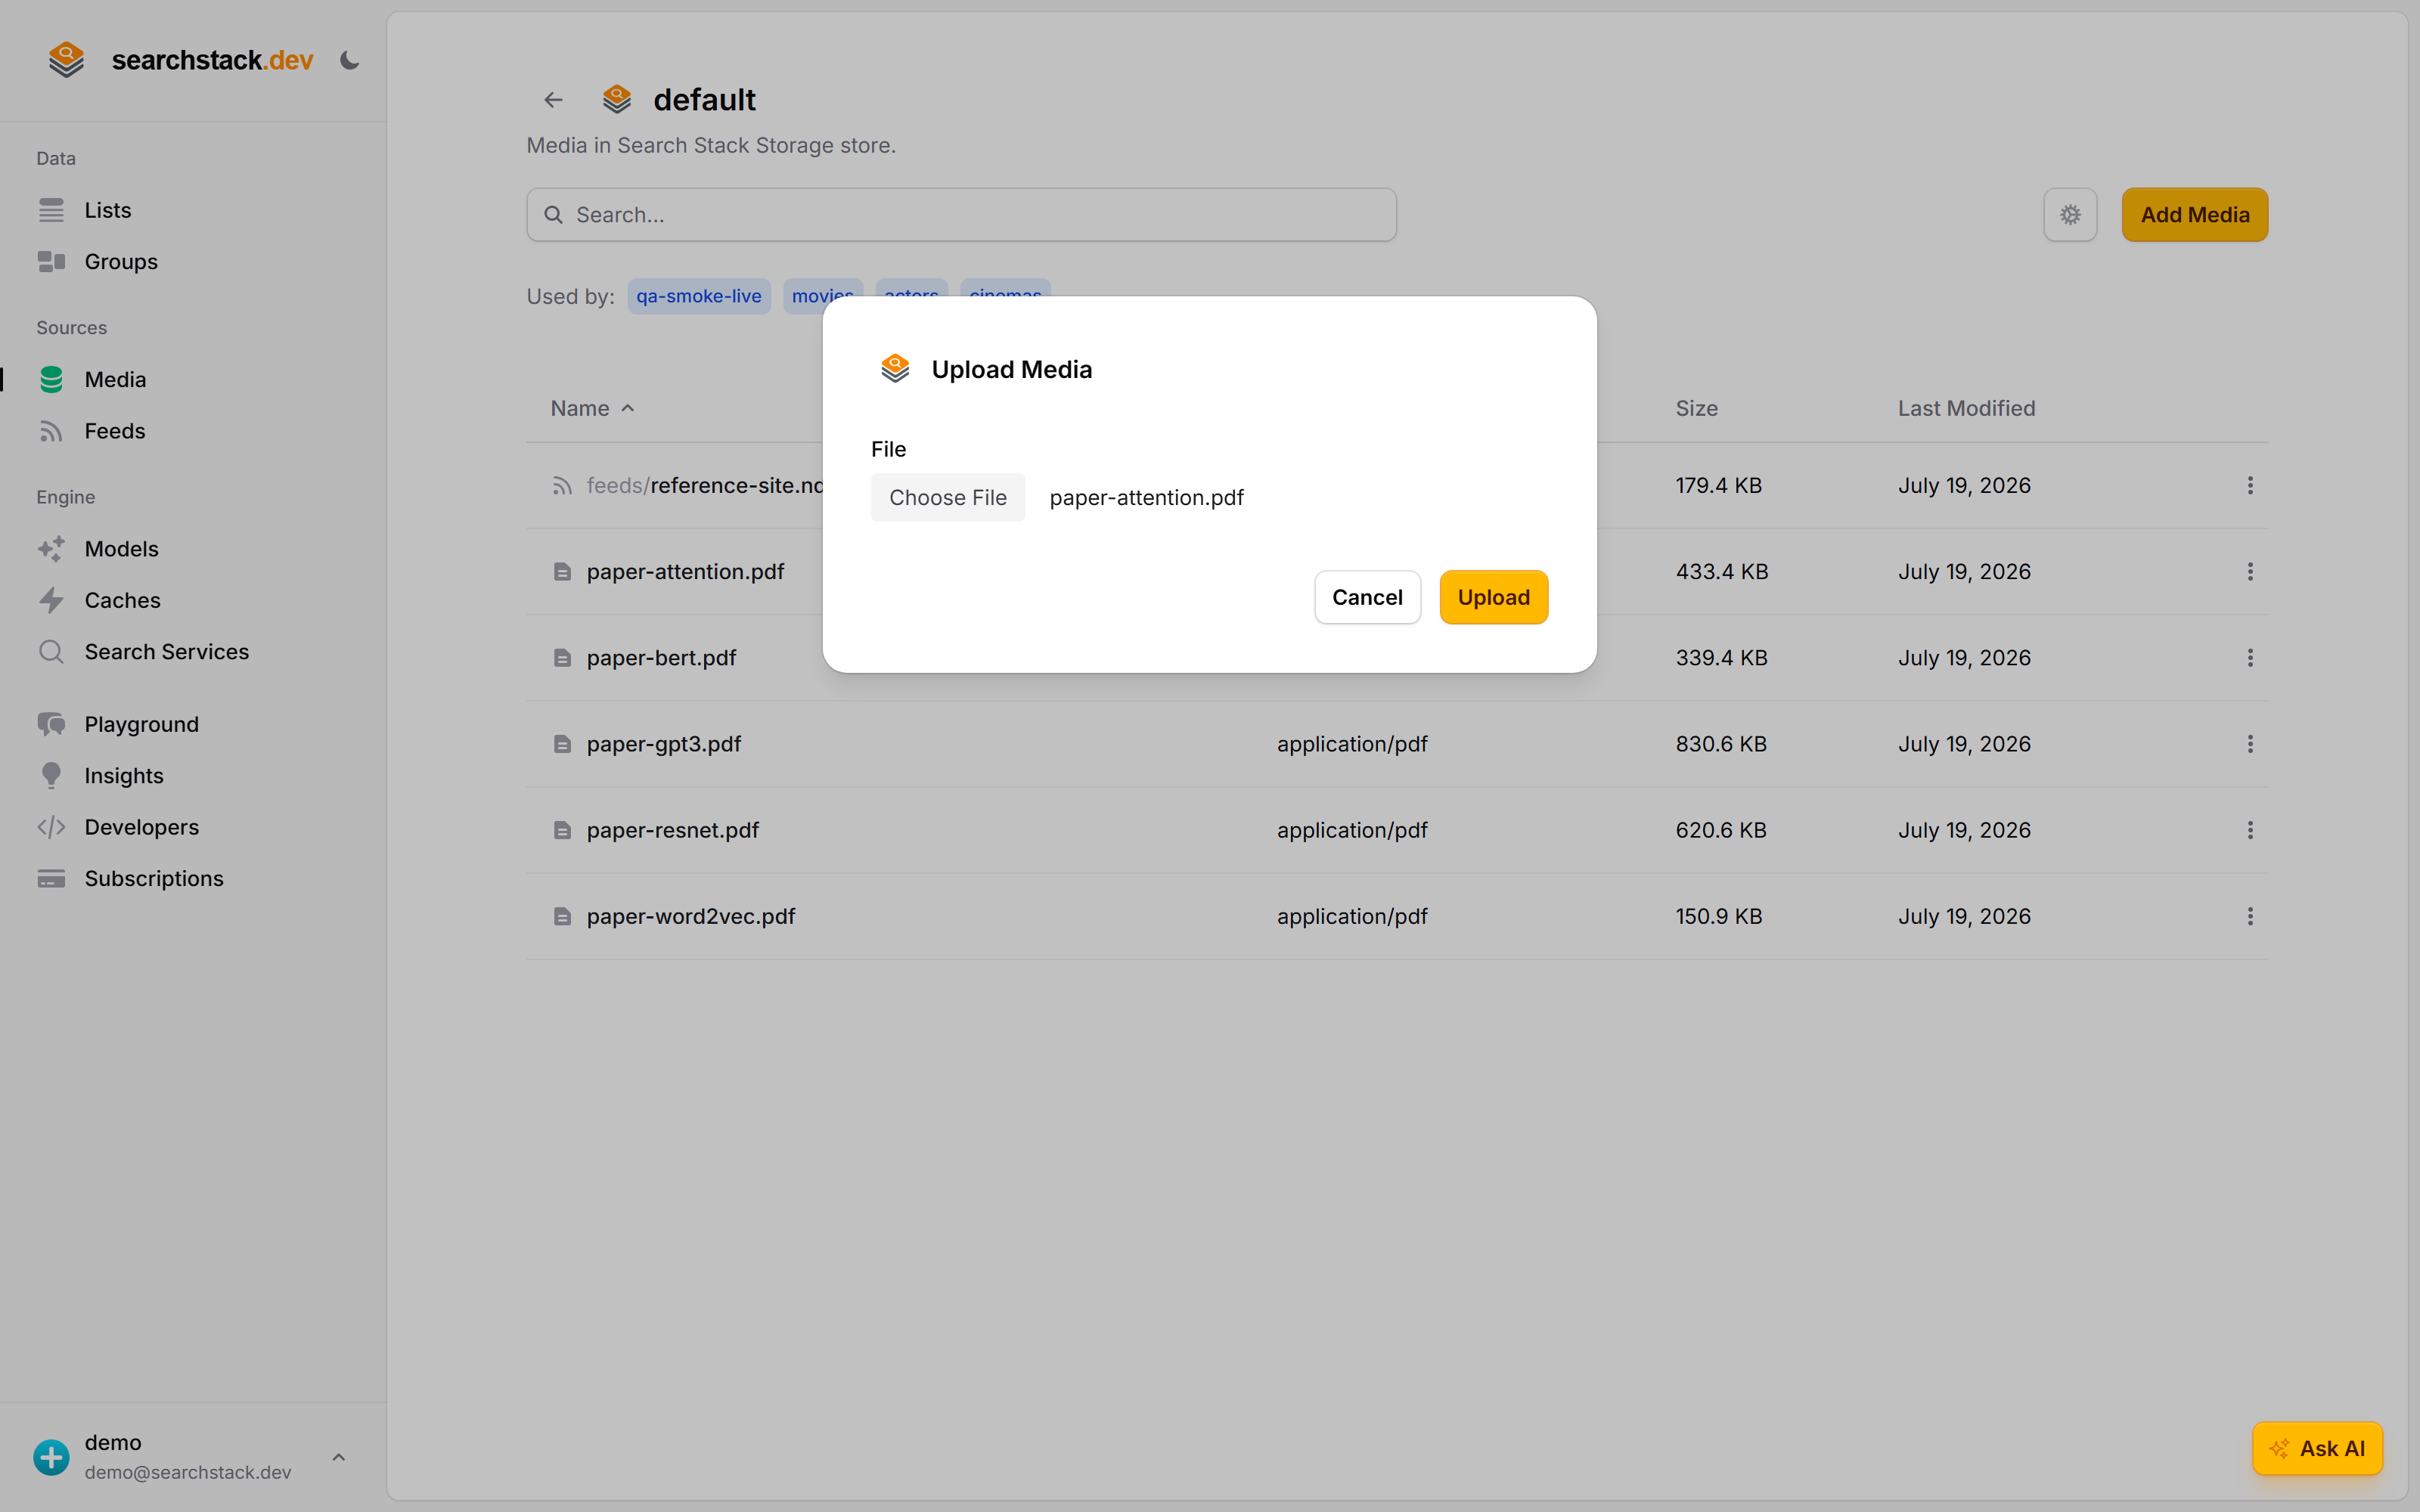2420x1512 pixels.
Task: Open row menu for paper-word2vec.pdf
Action: [x=2250, y=916]
